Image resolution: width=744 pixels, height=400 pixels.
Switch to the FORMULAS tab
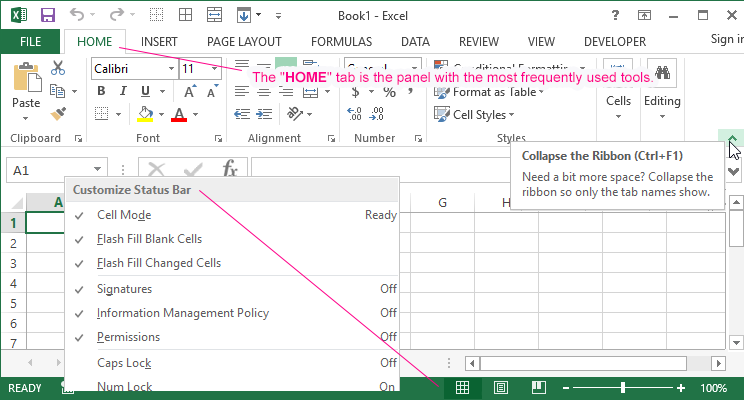[x=342, y=42]
